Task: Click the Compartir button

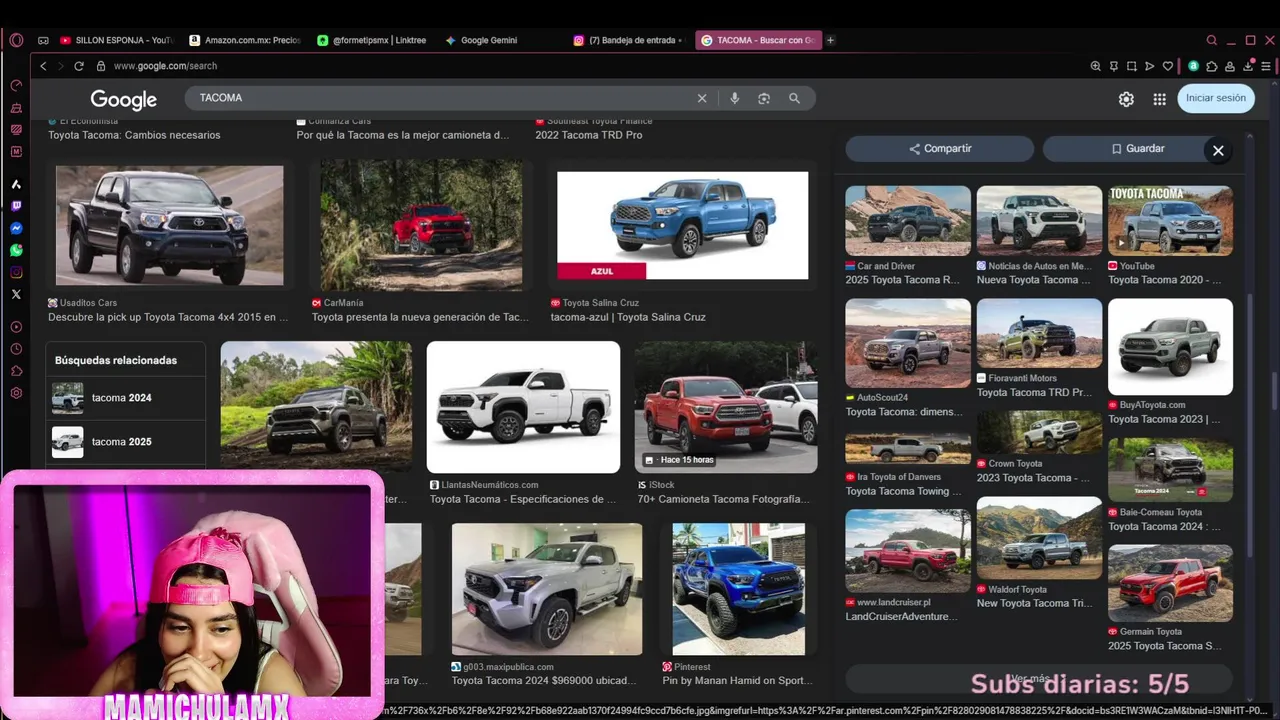Action: click(939, 148)
